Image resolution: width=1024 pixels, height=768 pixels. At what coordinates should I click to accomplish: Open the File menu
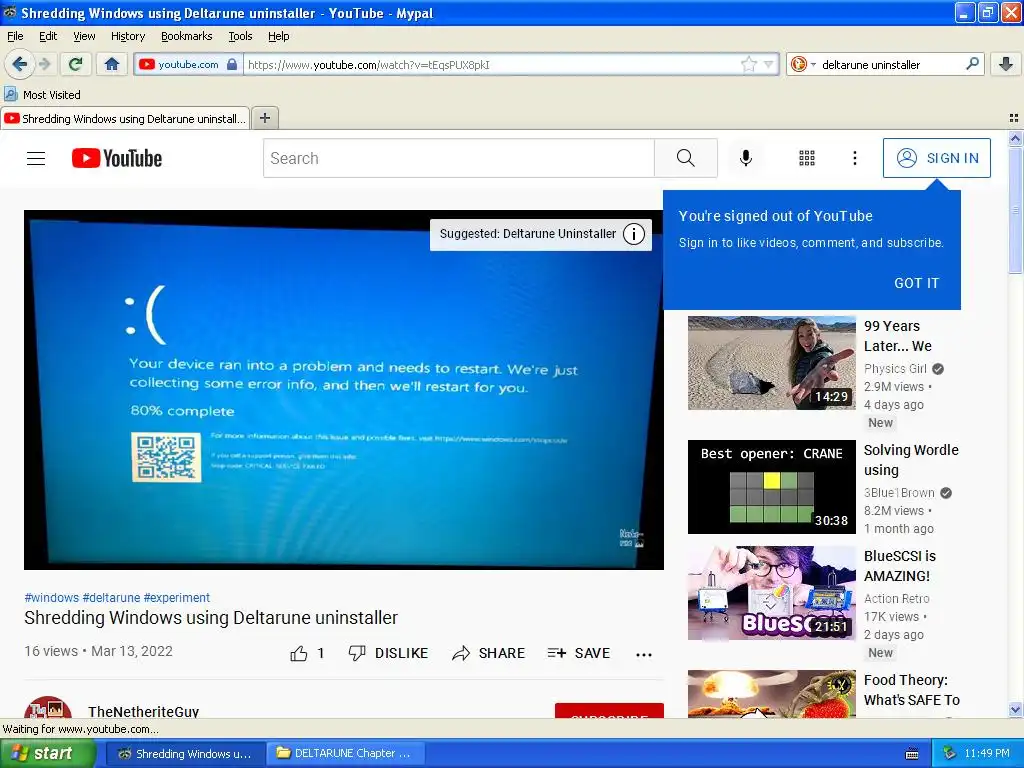click(15, 36)
